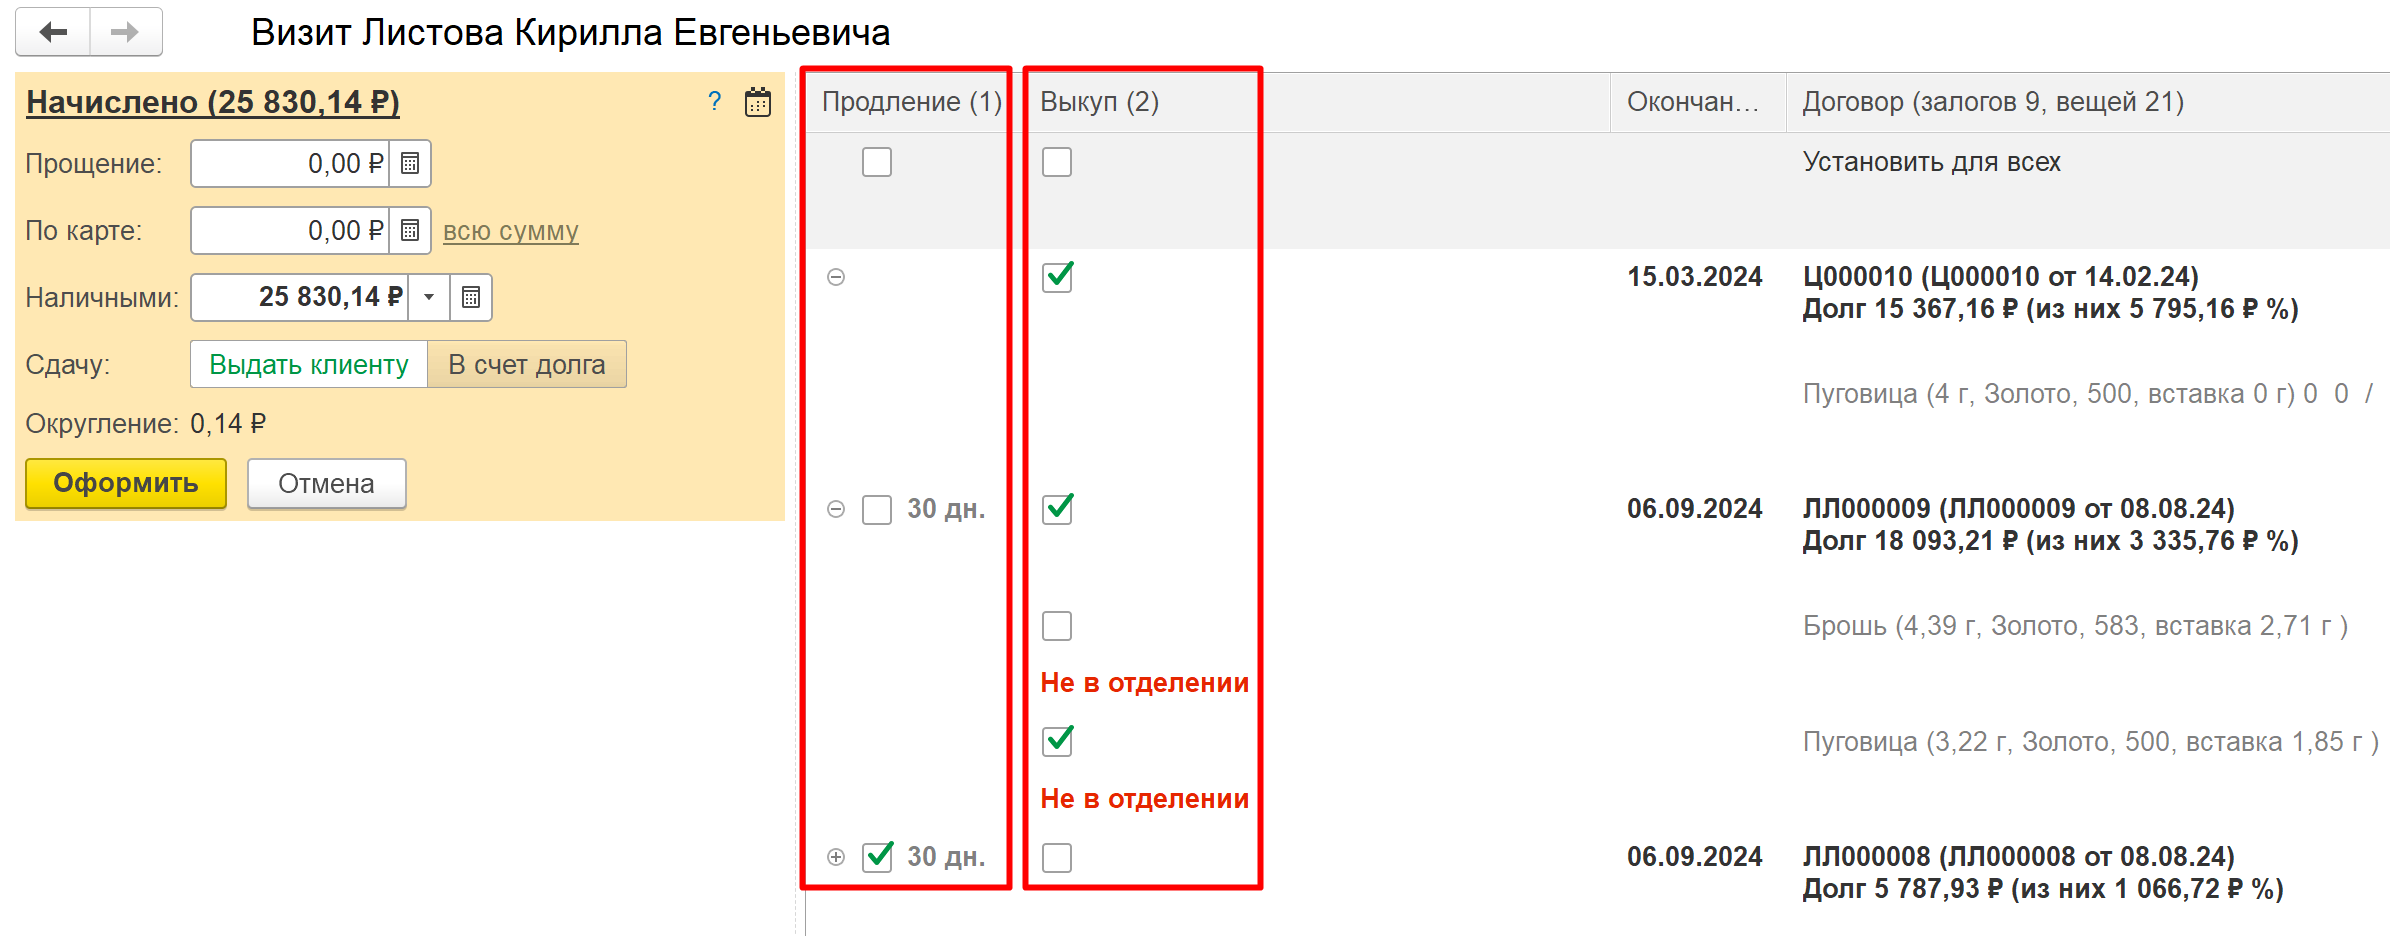This screenshot has height=936, width=2390.
Task: Click the Оформить button
Action: coord(126,484)
